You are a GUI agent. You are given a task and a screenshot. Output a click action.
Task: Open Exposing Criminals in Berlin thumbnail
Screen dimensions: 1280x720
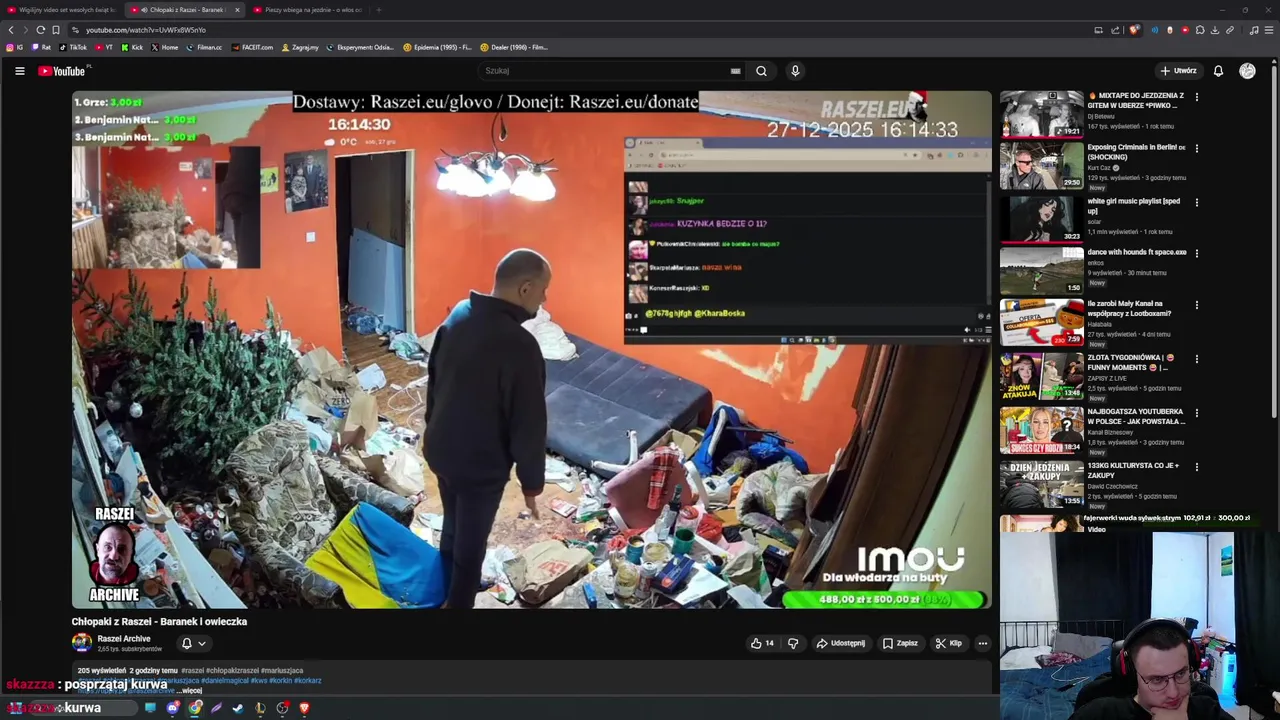click(x=1042, y=165)
